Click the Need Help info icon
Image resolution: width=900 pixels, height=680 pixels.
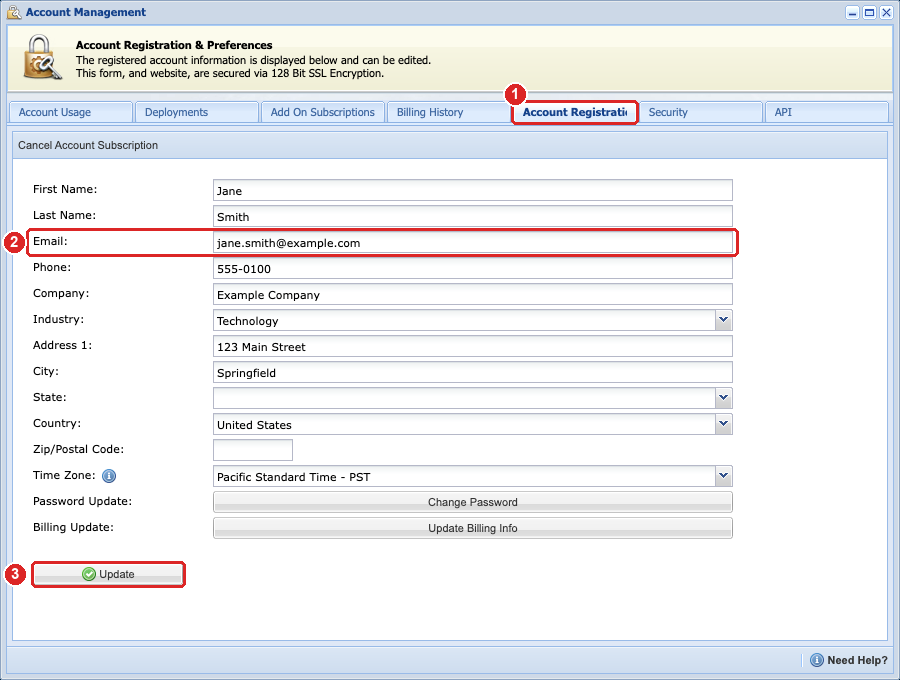click(816, 660)
